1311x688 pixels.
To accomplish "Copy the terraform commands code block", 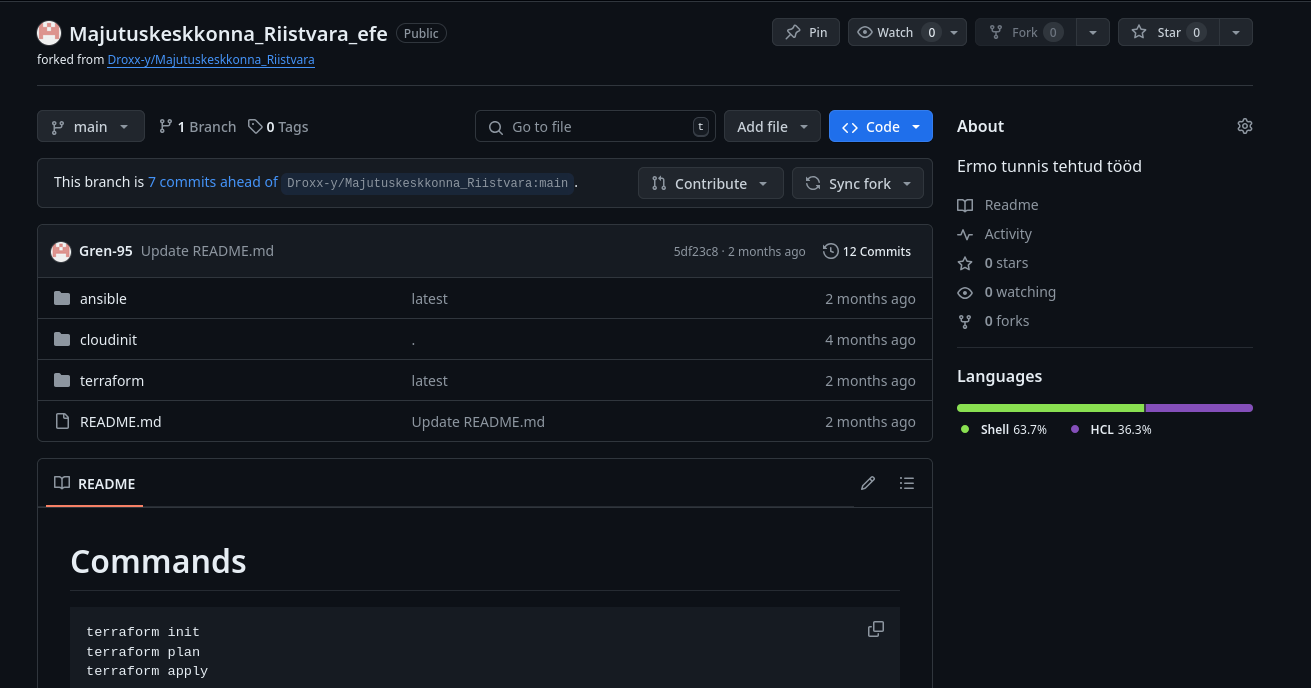I will (x=876, y=629).
